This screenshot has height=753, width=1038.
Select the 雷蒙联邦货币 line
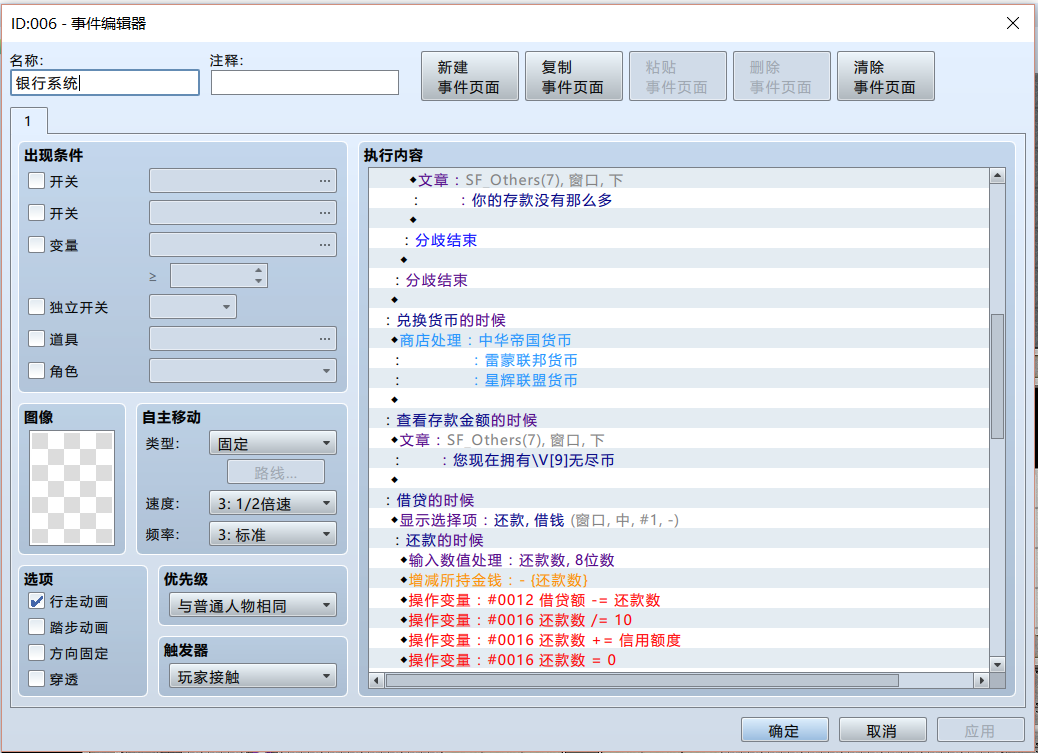[x=679, y=360]
